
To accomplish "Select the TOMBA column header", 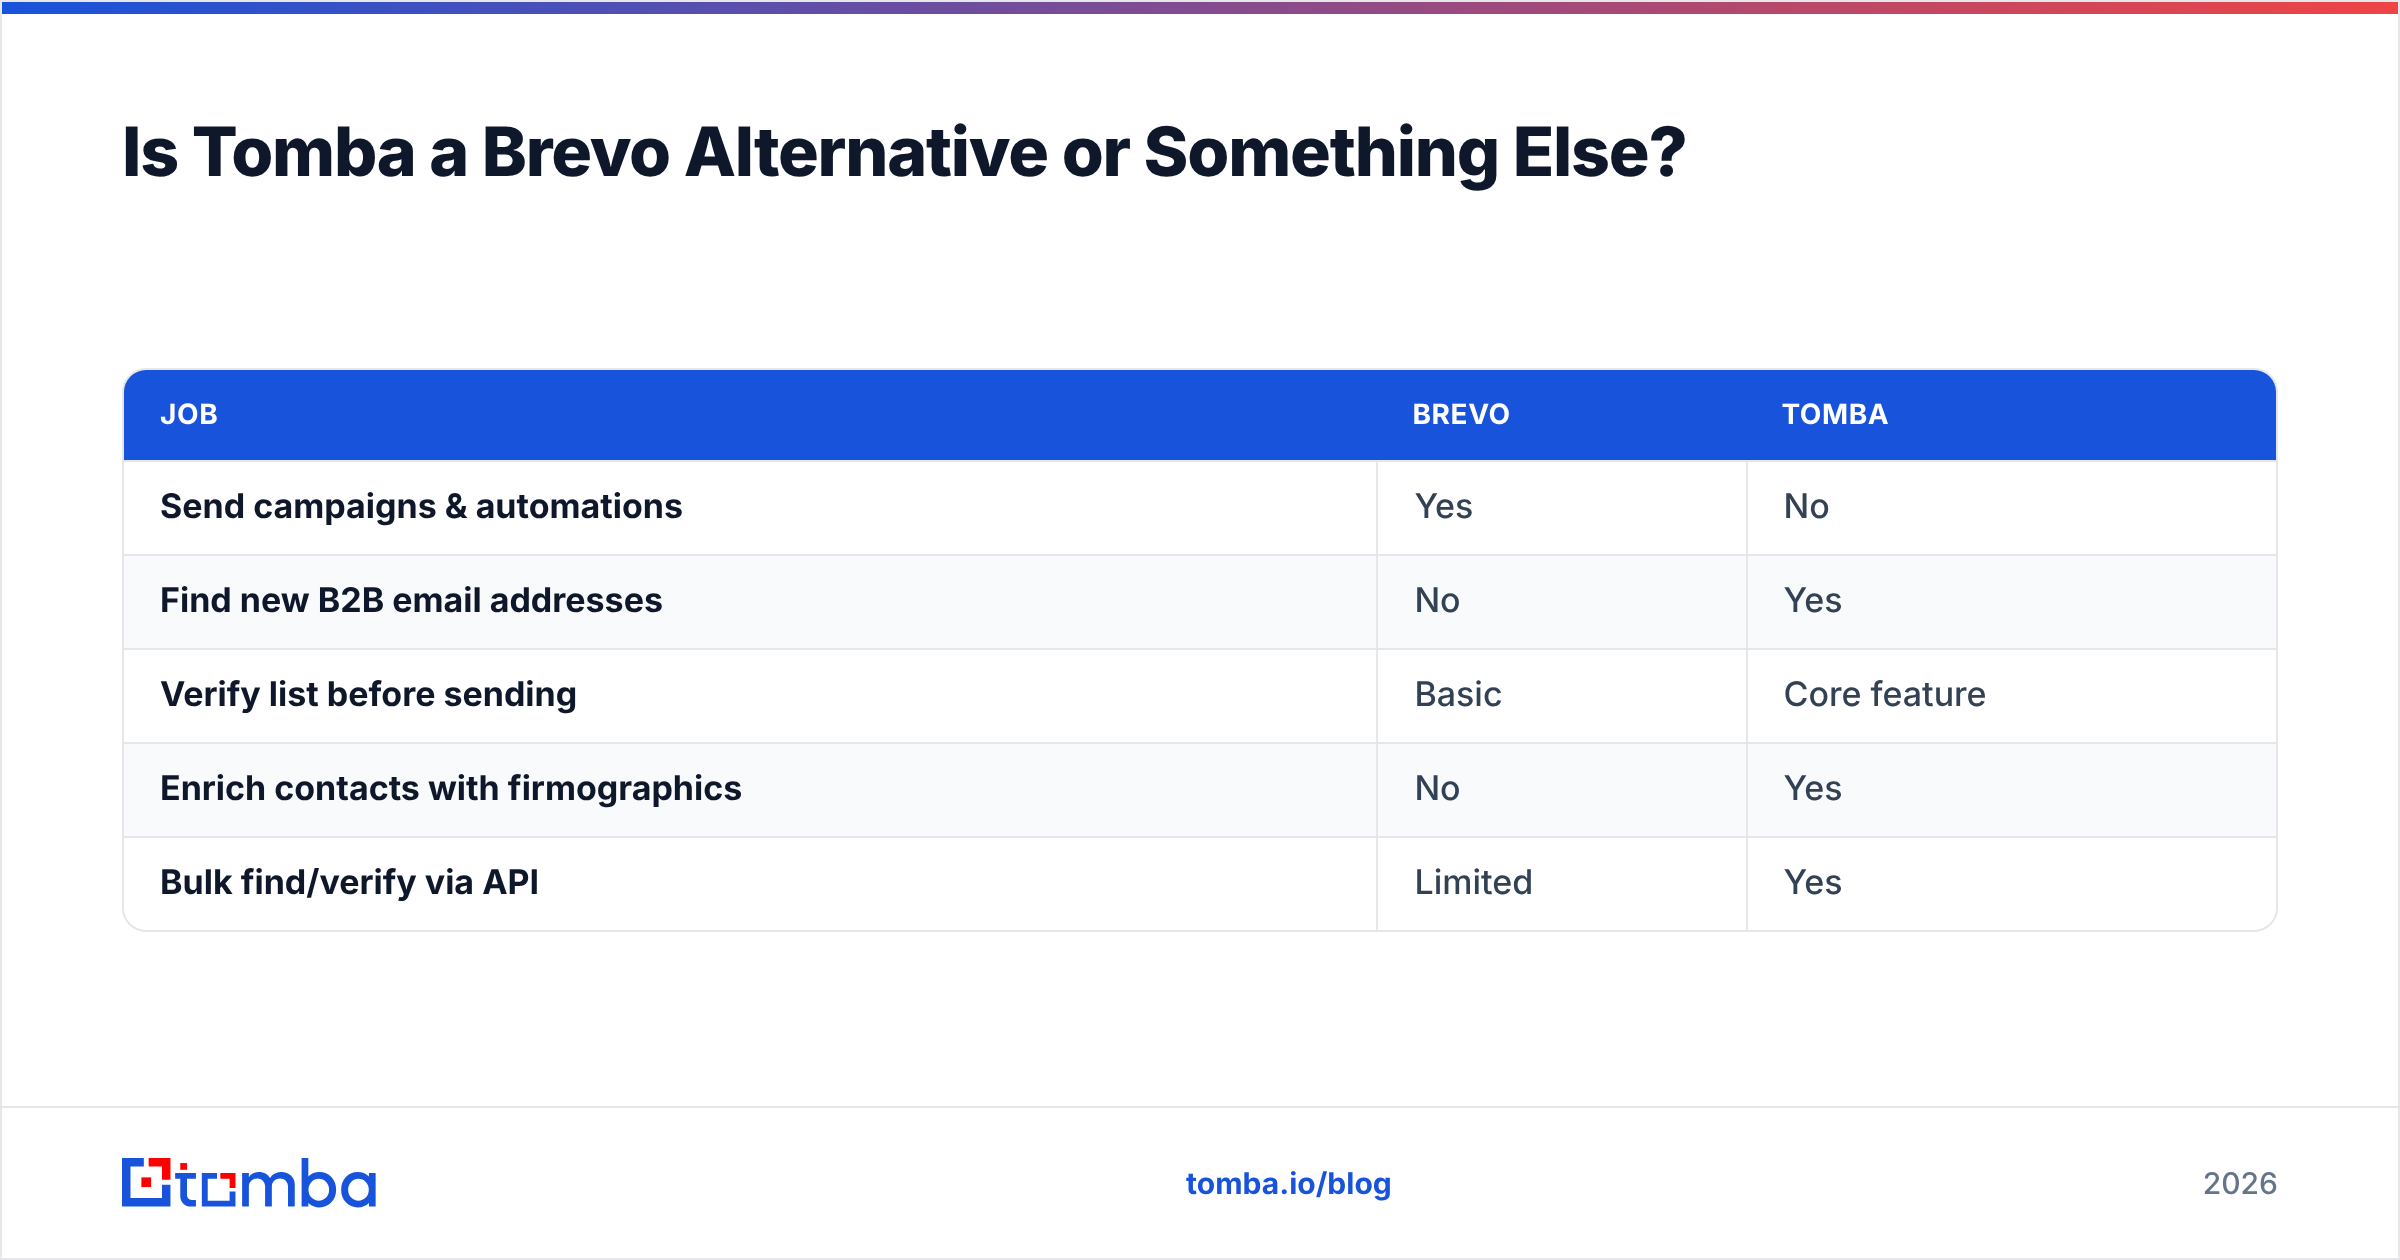I will pyautogui.click(x=1835, y=414).
